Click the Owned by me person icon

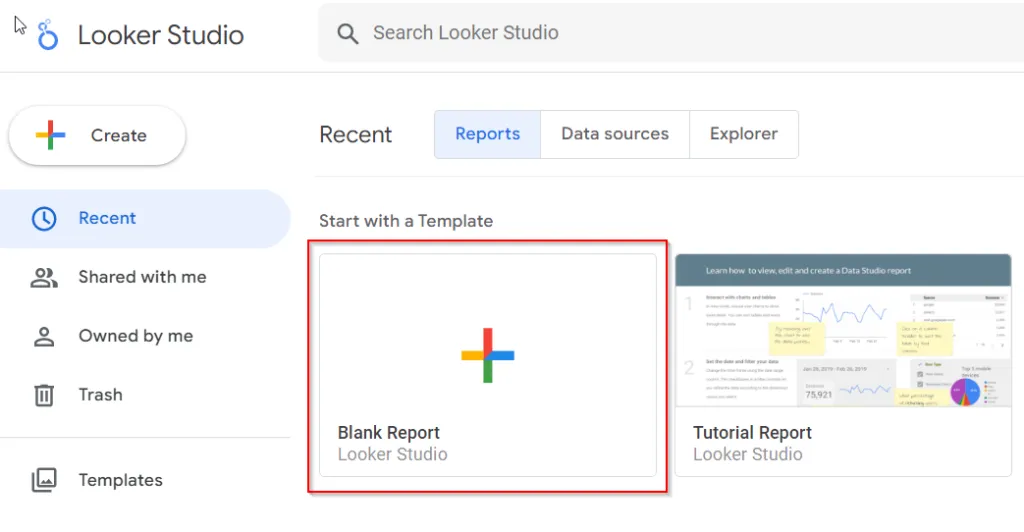(44, 336)
